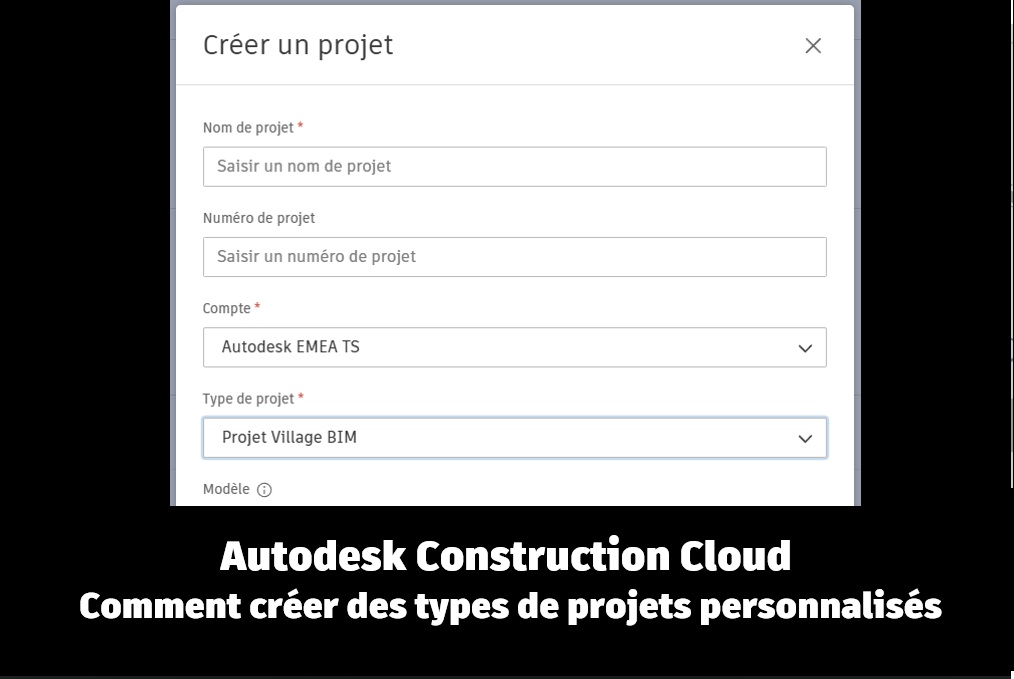1014x679 pixels.
Task: Click the Numéro de projet label
Action: [x=258, y=217]
